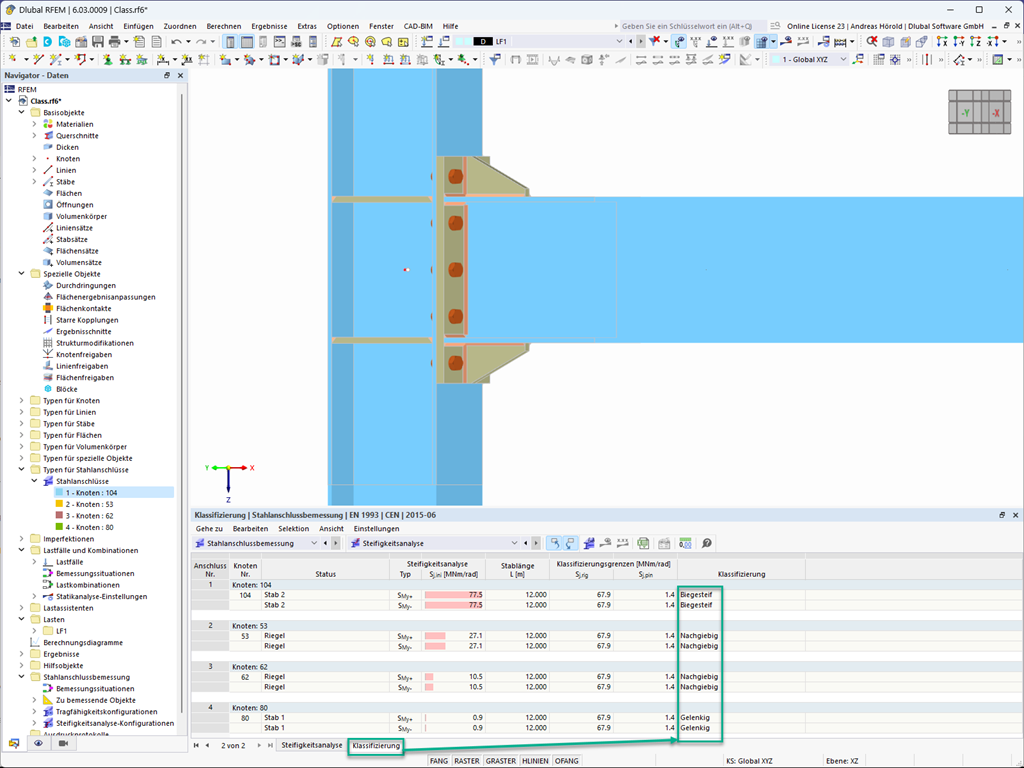Click the Save file icon

tap(98, 42)
